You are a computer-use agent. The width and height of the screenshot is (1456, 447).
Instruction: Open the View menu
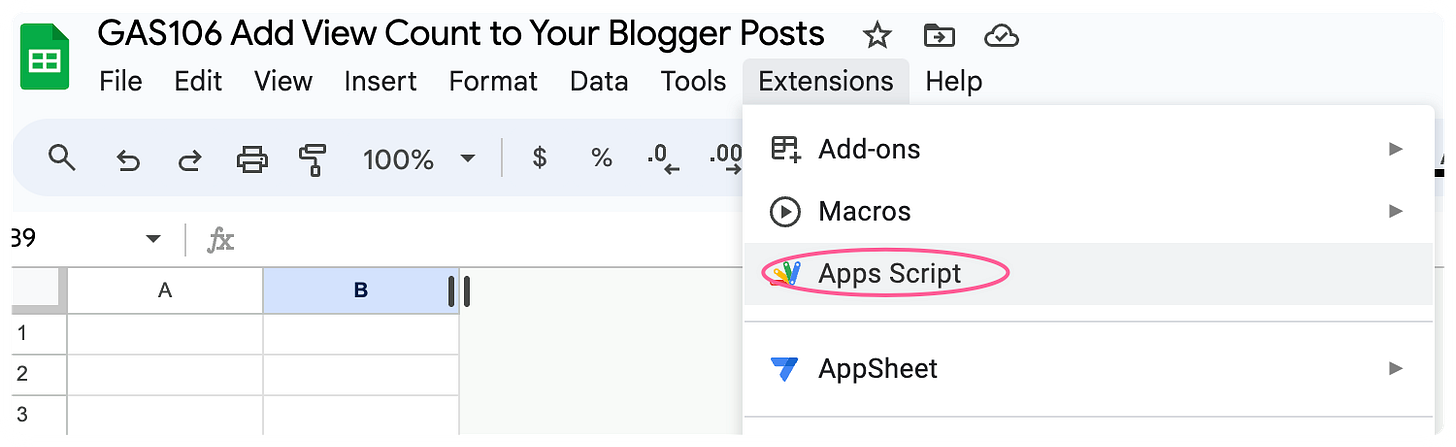[283, 81]
